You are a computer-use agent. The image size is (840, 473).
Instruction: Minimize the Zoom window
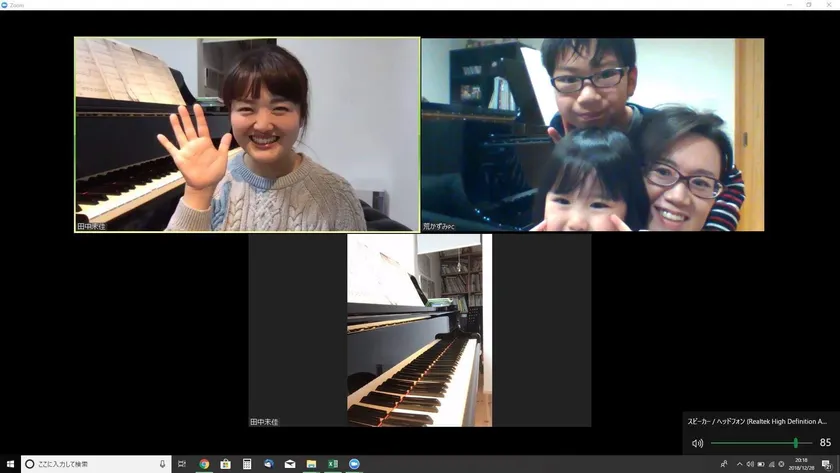click(789, 5)
